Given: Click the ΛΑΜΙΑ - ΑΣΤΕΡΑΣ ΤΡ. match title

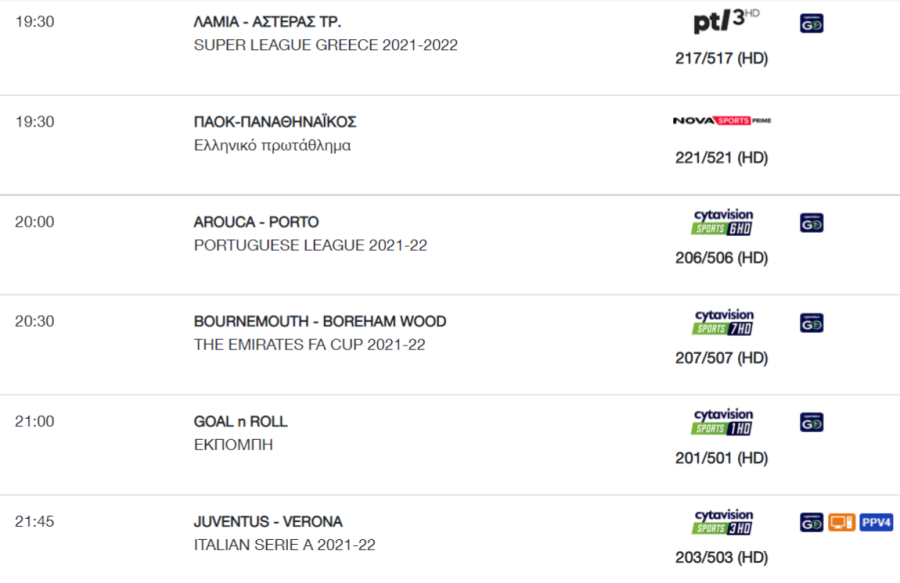Looking at the screenshot, I should [x=267, y=22].
